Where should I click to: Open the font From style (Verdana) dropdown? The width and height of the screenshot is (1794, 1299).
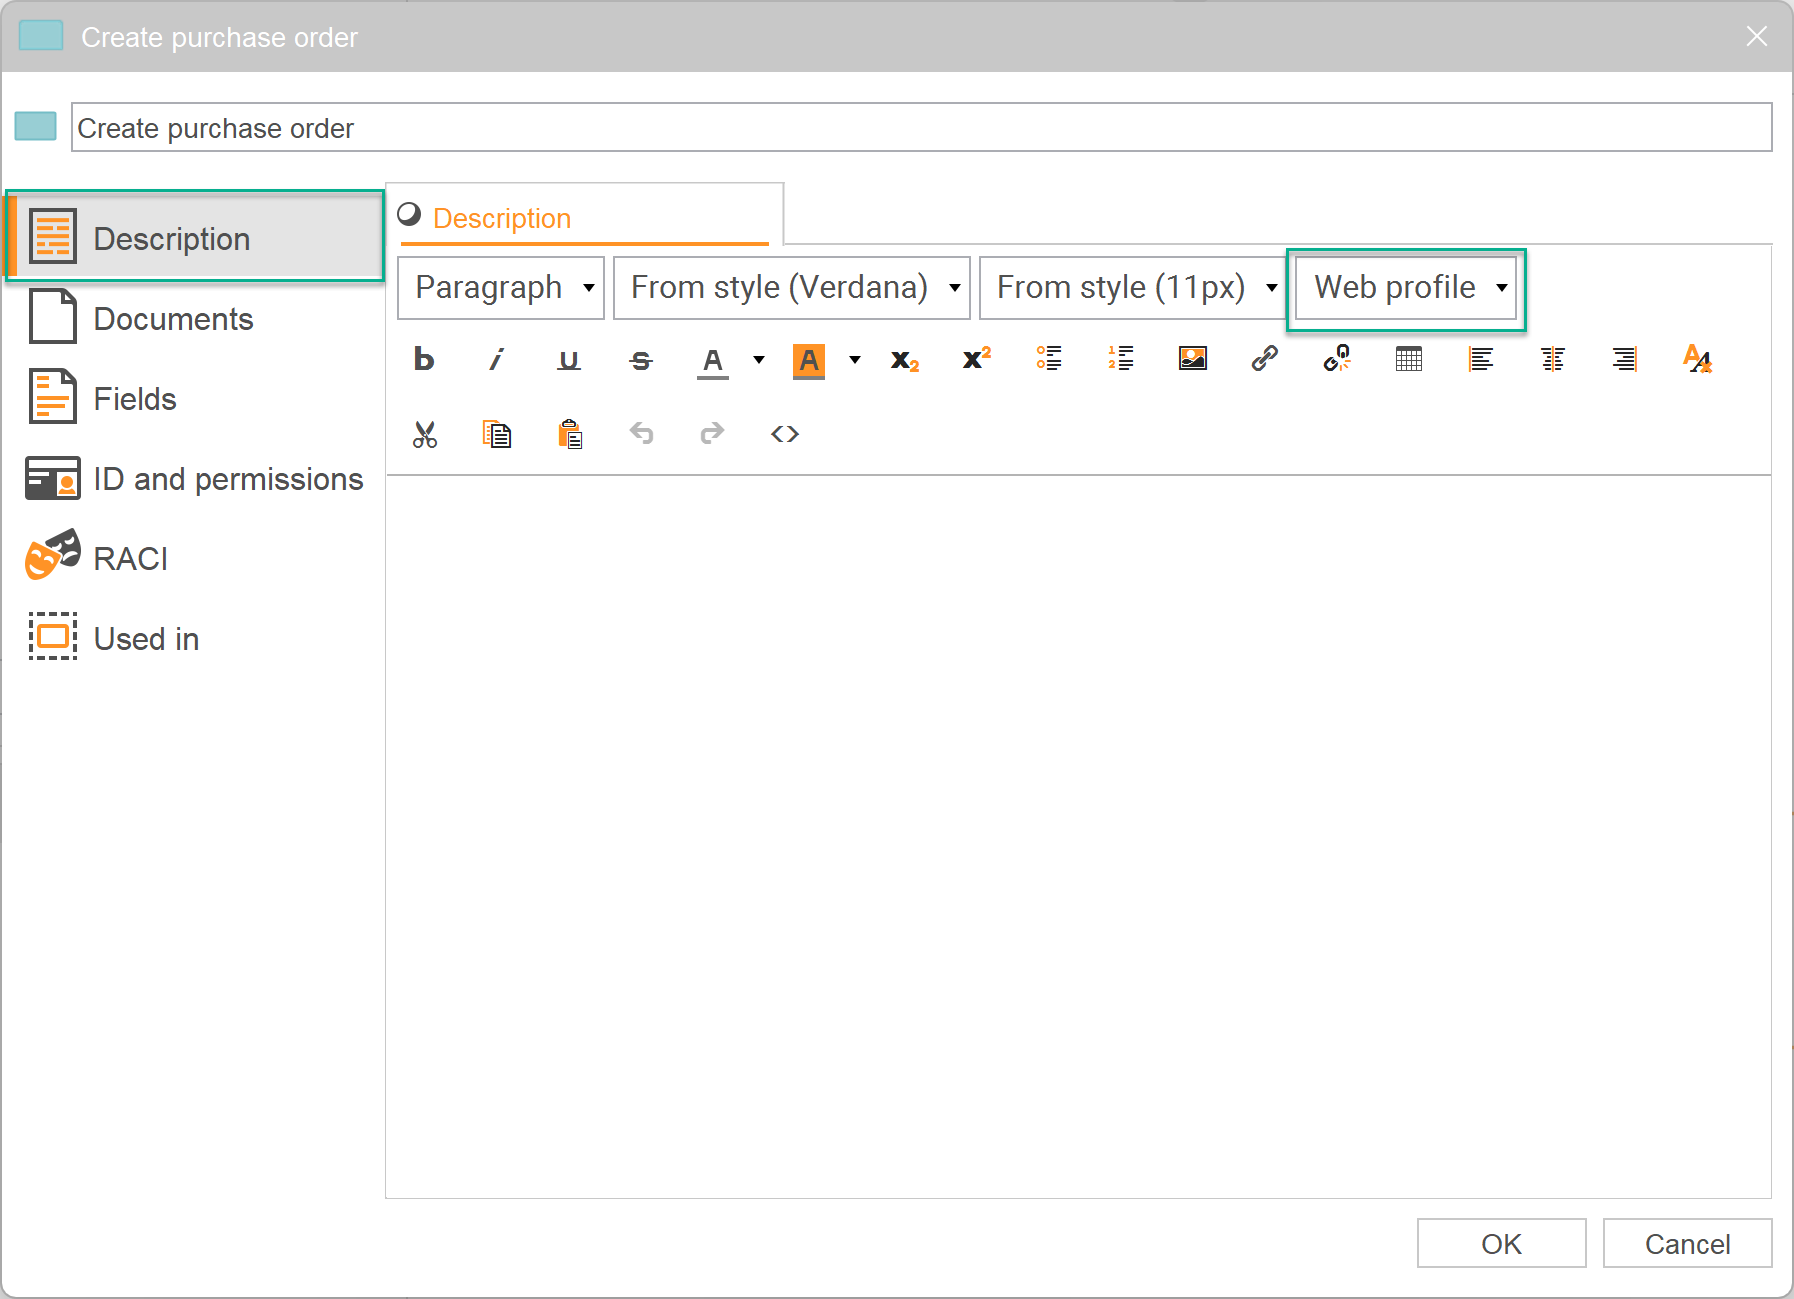792,288
